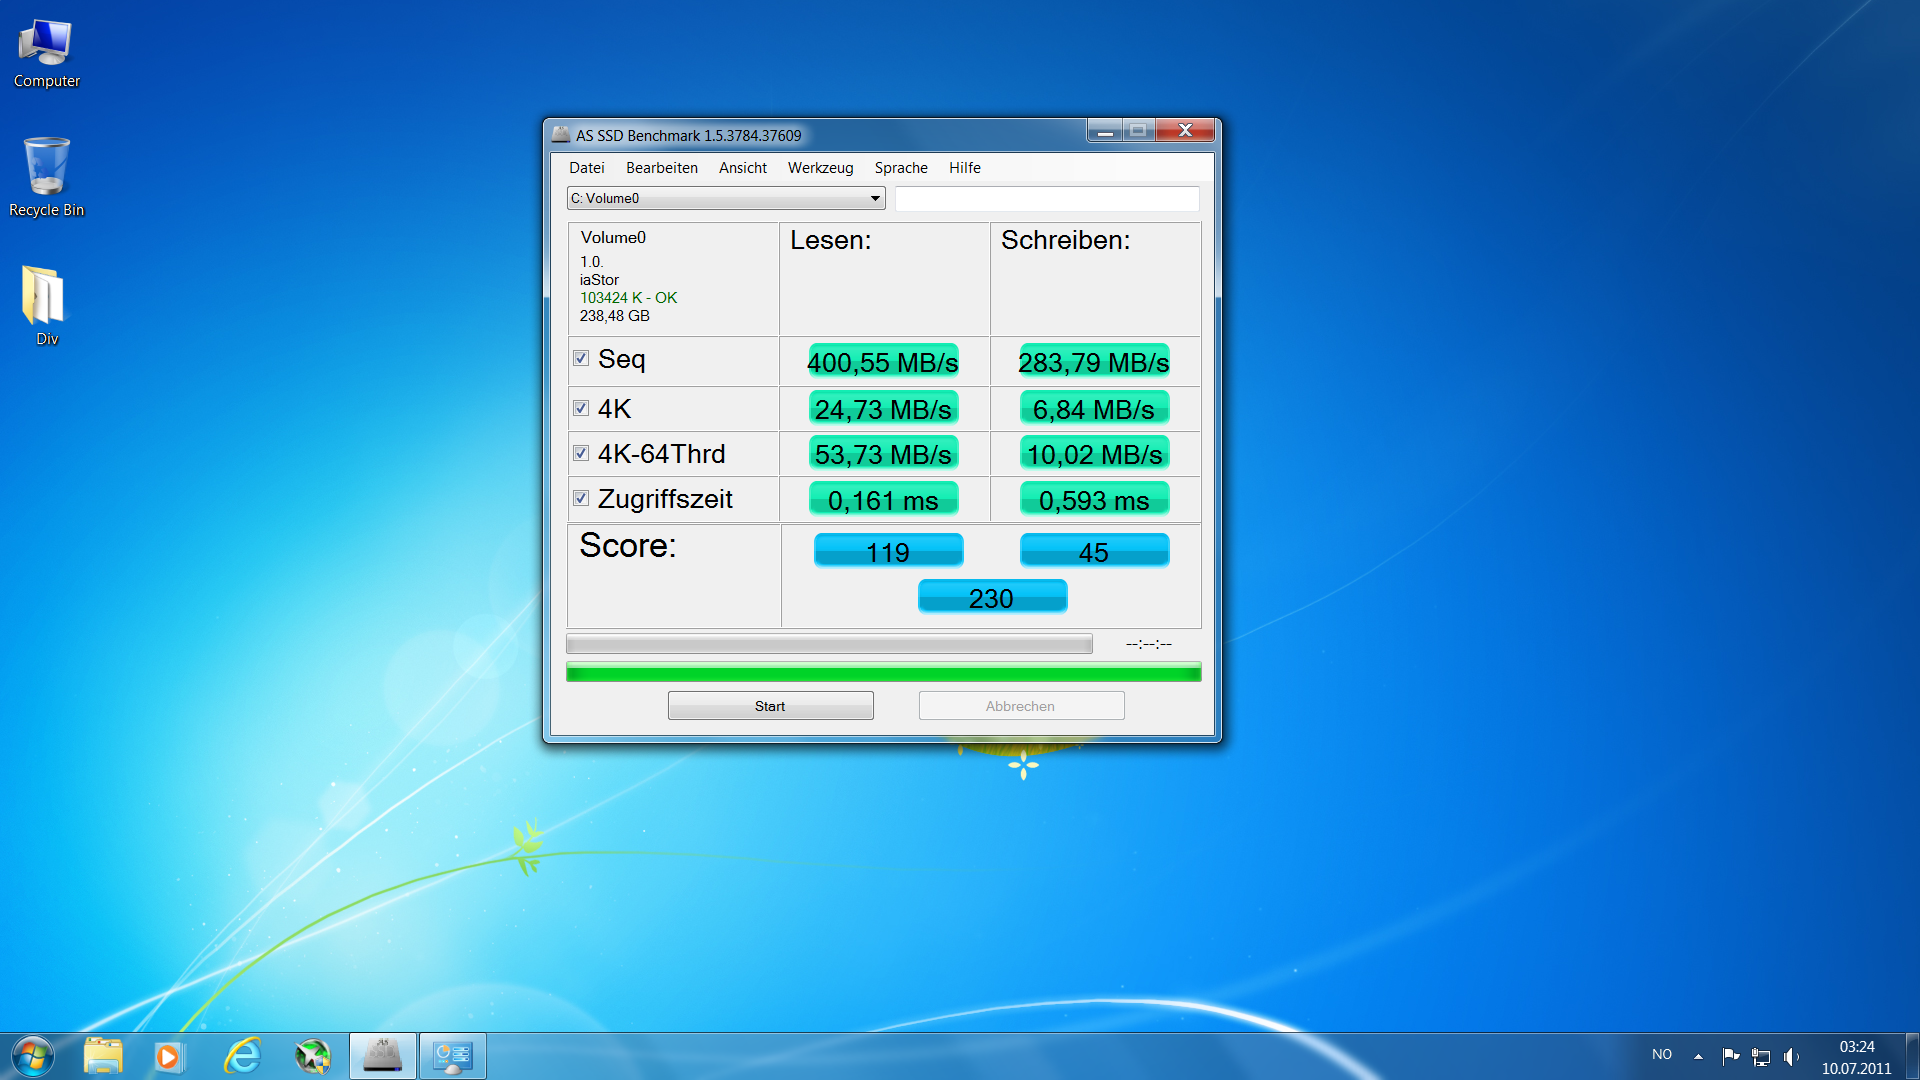Click the read score 119 bar
Image resolution: width=1920 pixels, height=1080 pixels.
tap(888, 551)
